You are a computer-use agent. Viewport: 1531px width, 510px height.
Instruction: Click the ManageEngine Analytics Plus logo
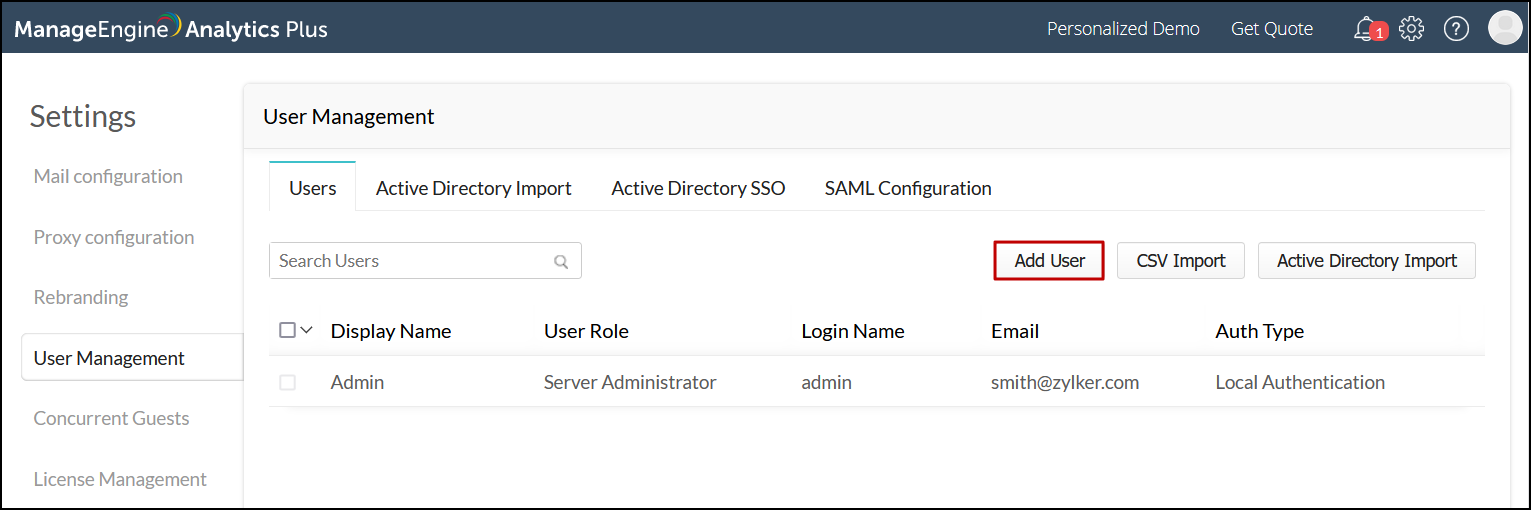tap(171, 29)
